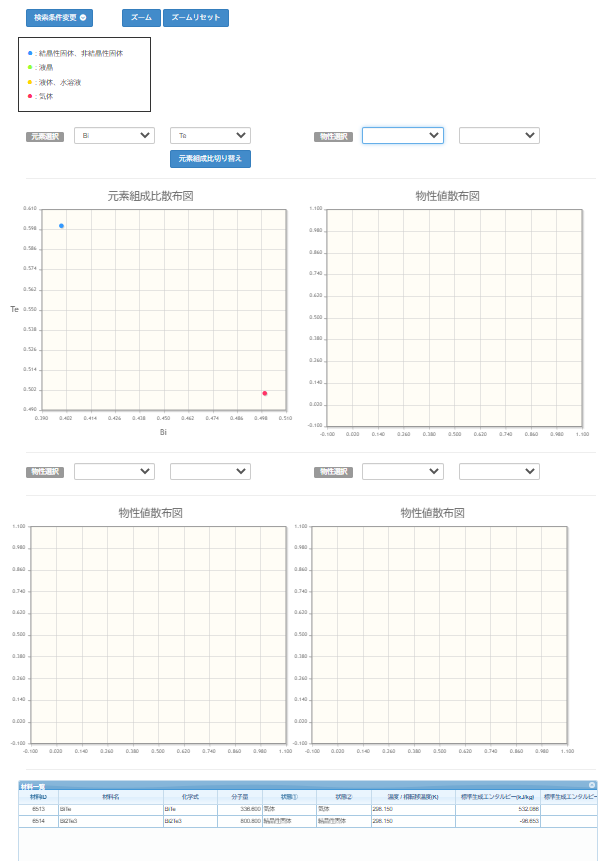Screen dimensions: 611x861
Task: Expand first 物性選択 dropdown above bottom-left plot
Action: click(x=114, y=471)
